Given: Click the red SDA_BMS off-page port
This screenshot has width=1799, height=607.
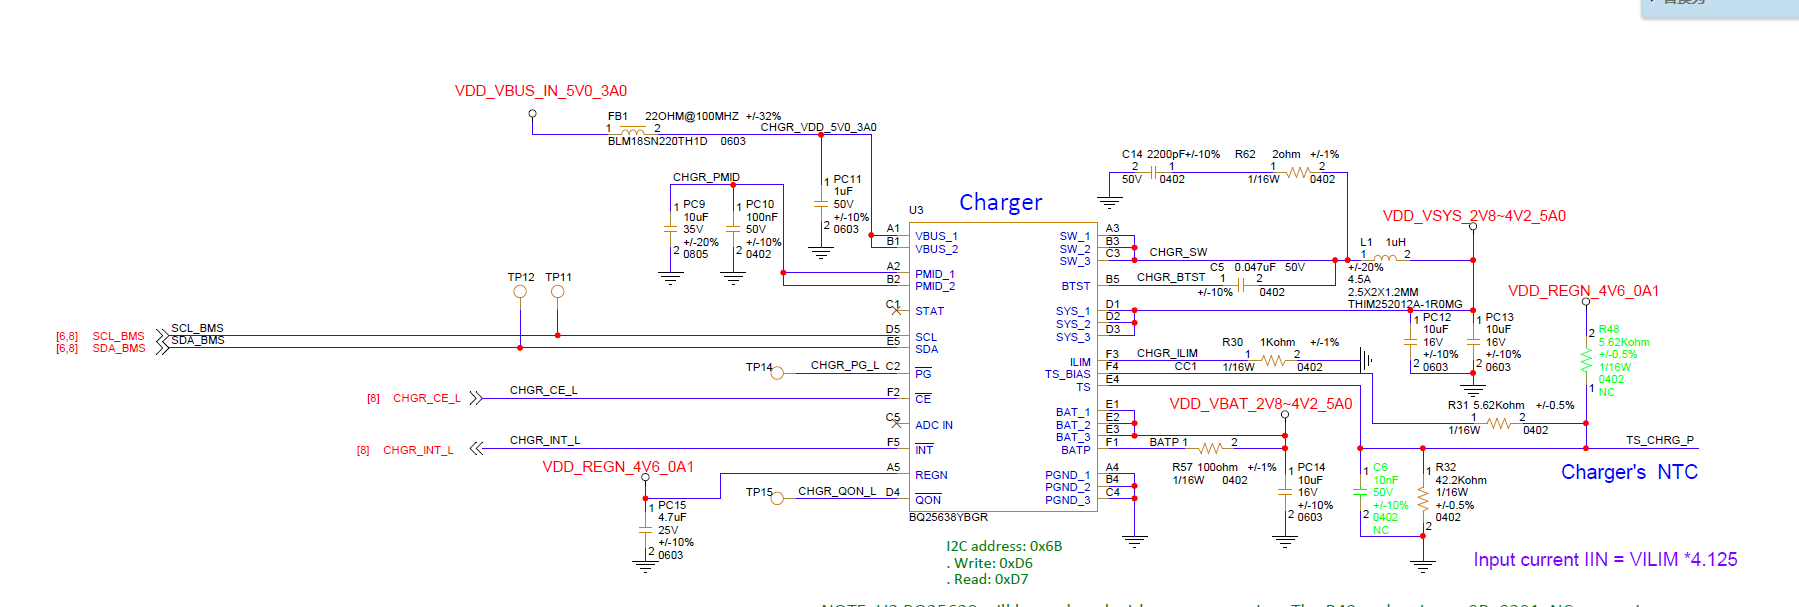Looking at the screenshot, I should [x=119, y=348].
